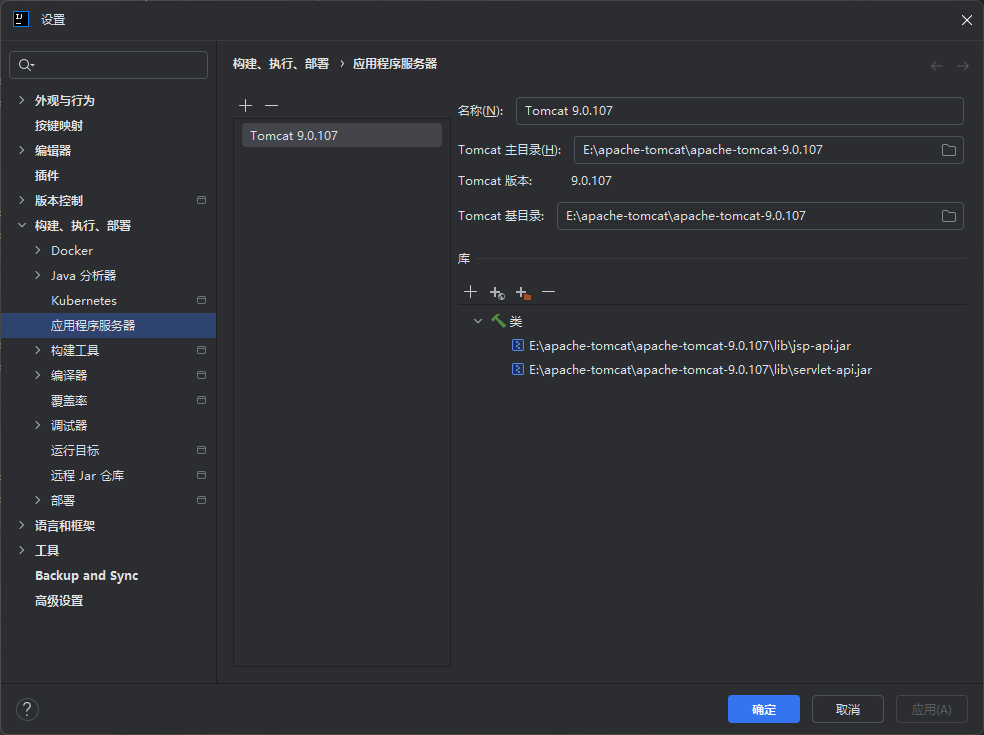Screen dimensions: 984x735
Task: Add a new application server with plus icon
Action: [x=246, y=106]
